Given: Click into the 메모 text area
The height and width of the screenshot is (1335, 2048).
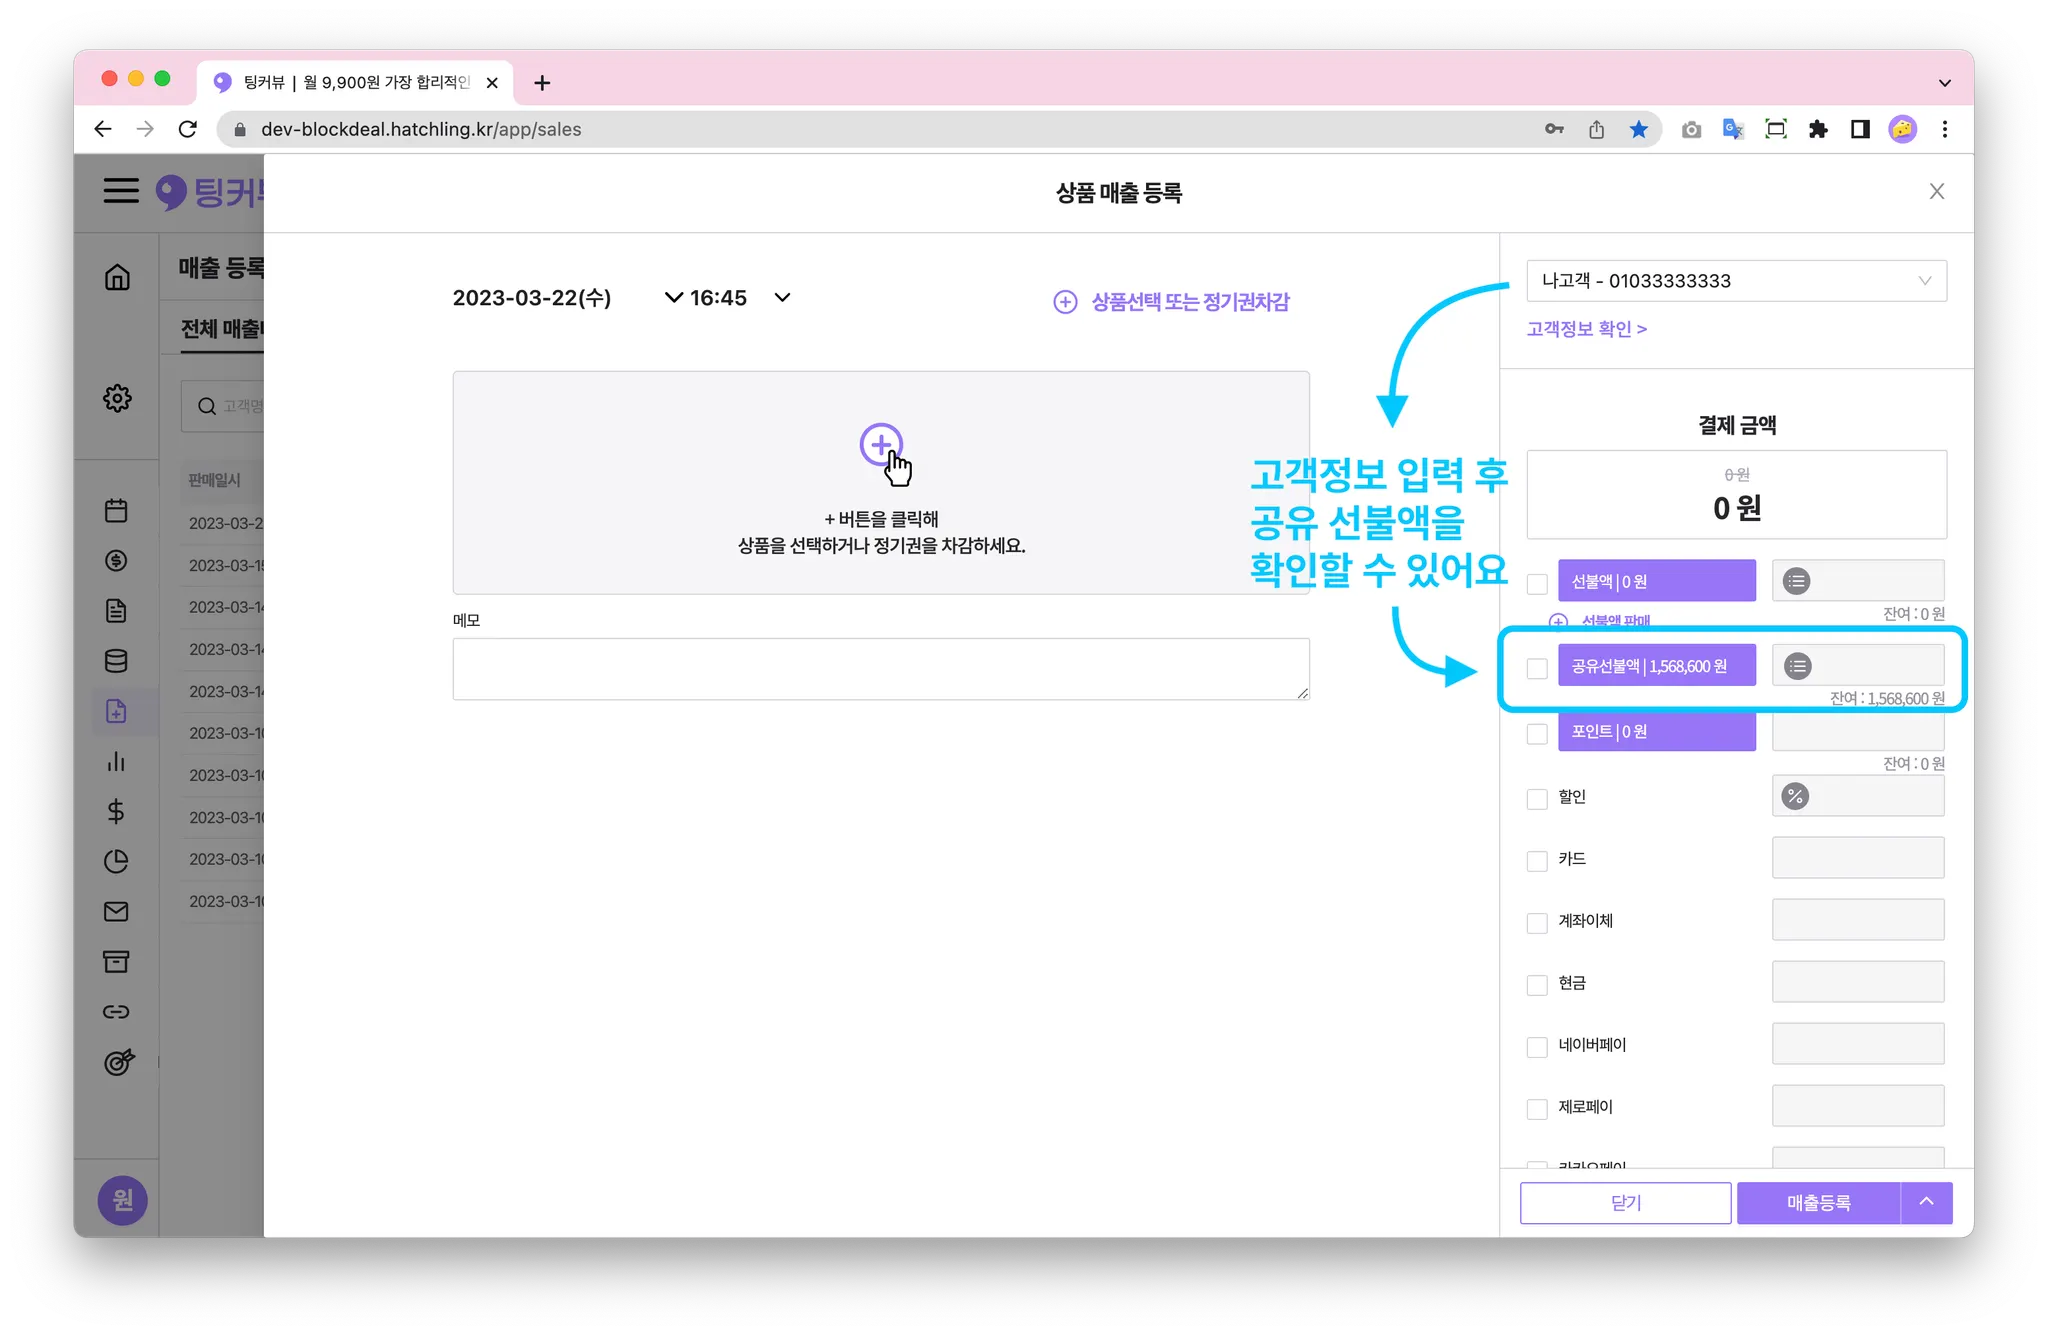Looking at the screenshot, I should tap(880, 669).
